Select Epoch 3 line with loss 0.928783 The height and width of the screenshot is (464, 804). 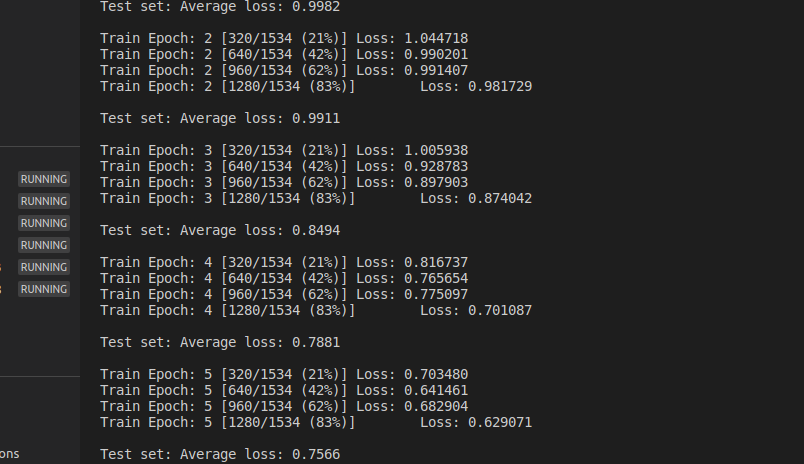tap(284, 166)
